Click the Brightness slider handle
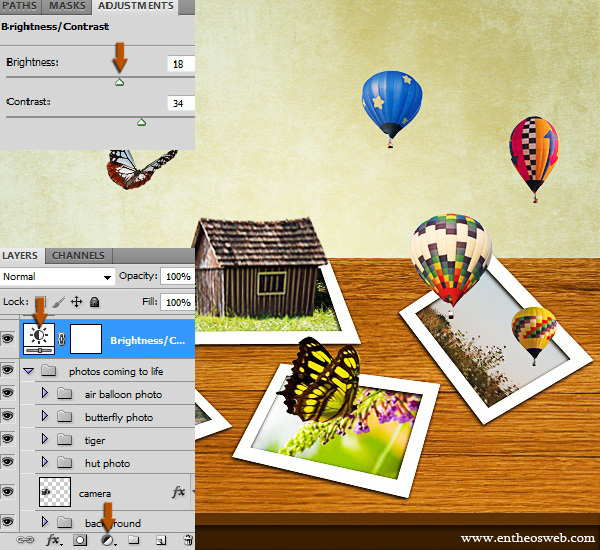 tap(119, 82)
